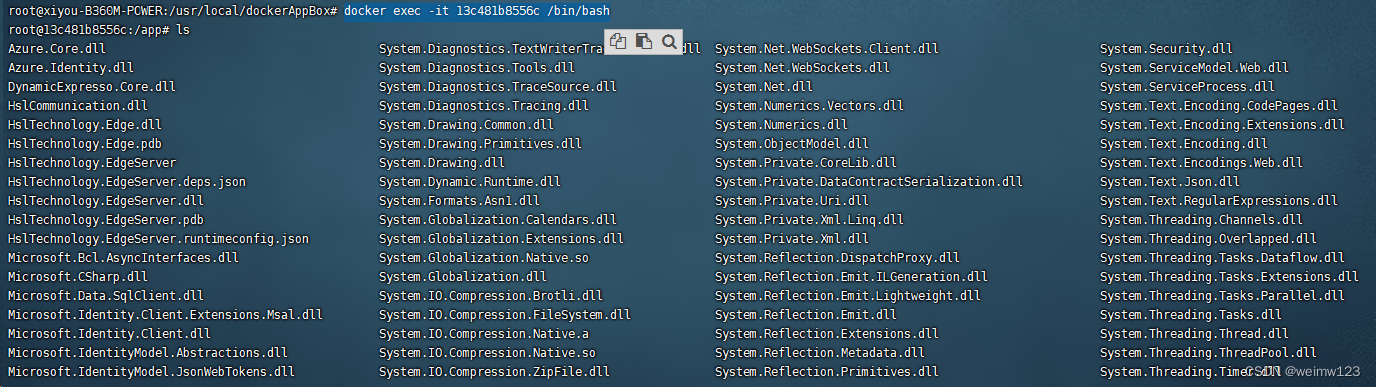Viewport: 1376px width, 387px height.
Task: Click the file System.Numerics.Vectors.dll
Action: coord(809,105)
